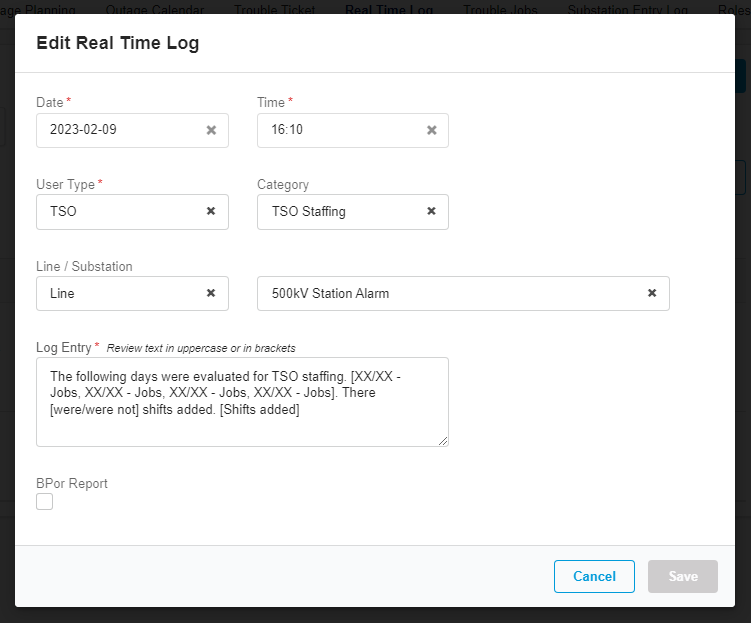Clear the Line selection with x icon
Screen dimensions: 751x623
tap(211, 293)
